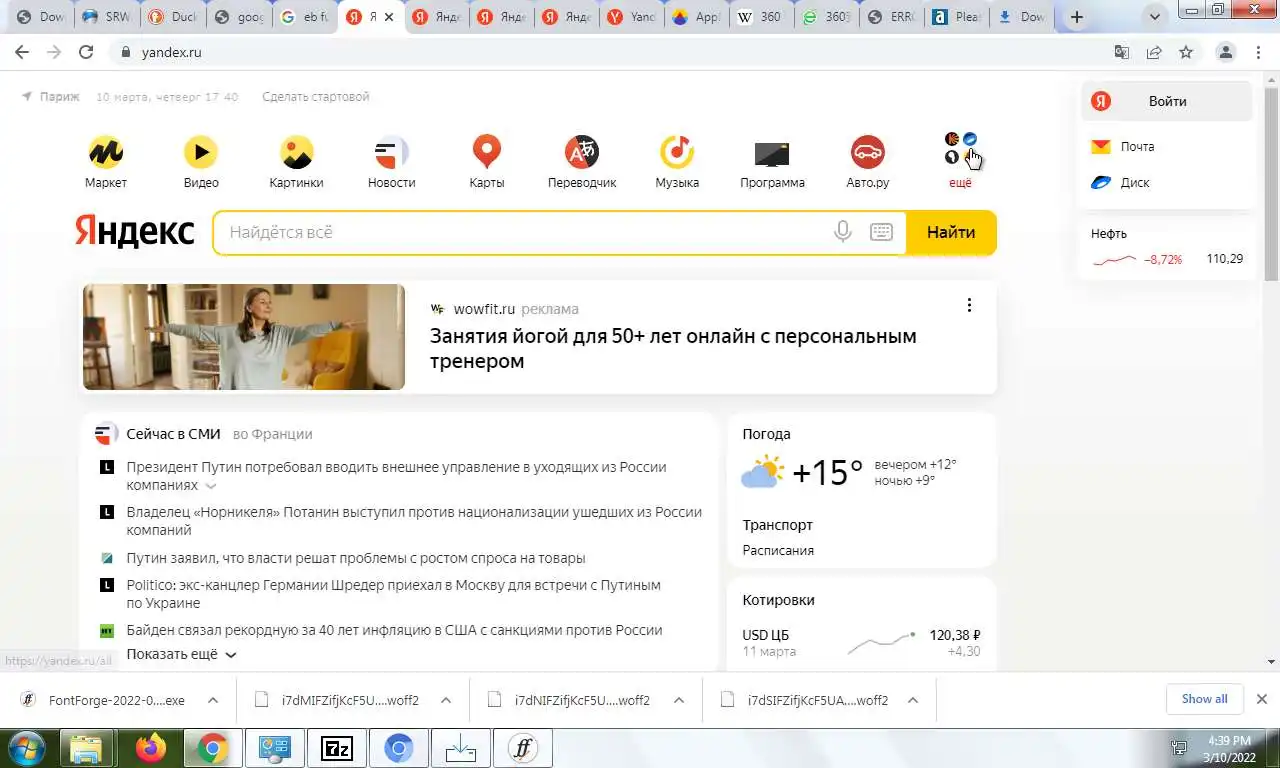Open Chrome tab search dropdown

tap(1156, 17)
